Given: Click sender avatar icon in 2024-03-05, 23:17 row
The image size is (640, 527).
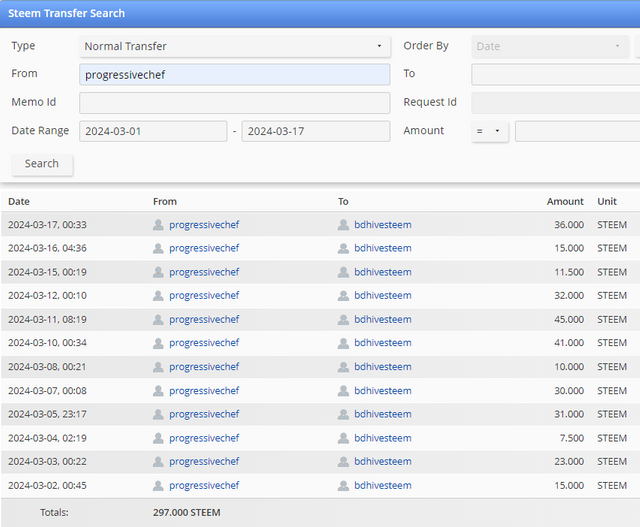Looking at the screenshot, I should 158,414.
